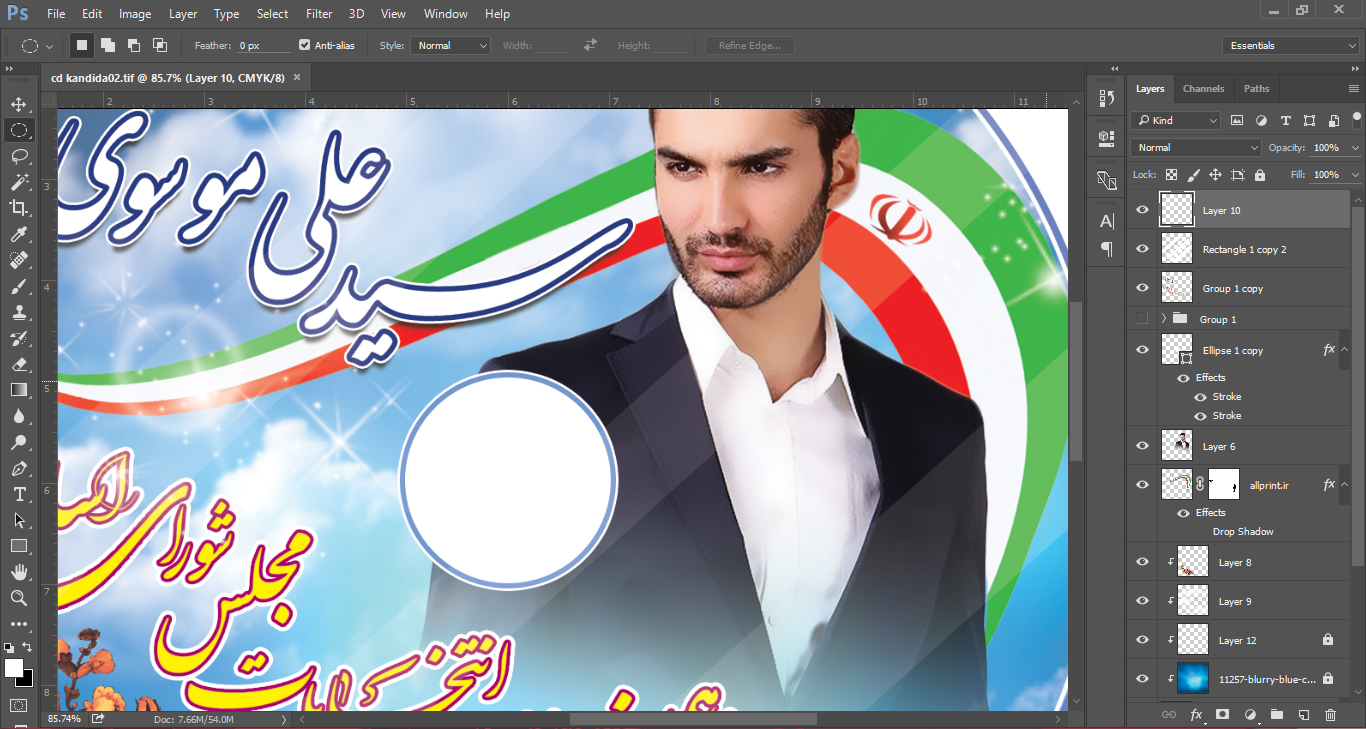Open the Style dropdown set to Normal

point(450,46)
